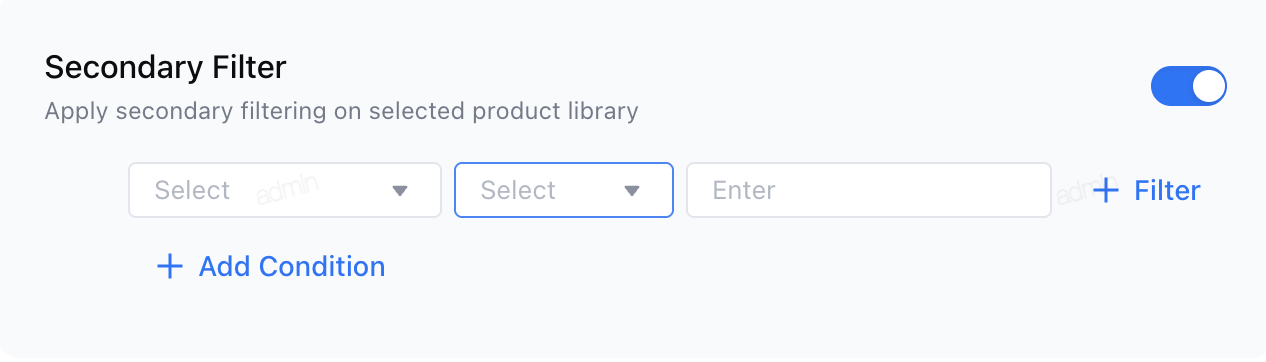Click the admin watermark near the first dropdown

click(284, 193)
